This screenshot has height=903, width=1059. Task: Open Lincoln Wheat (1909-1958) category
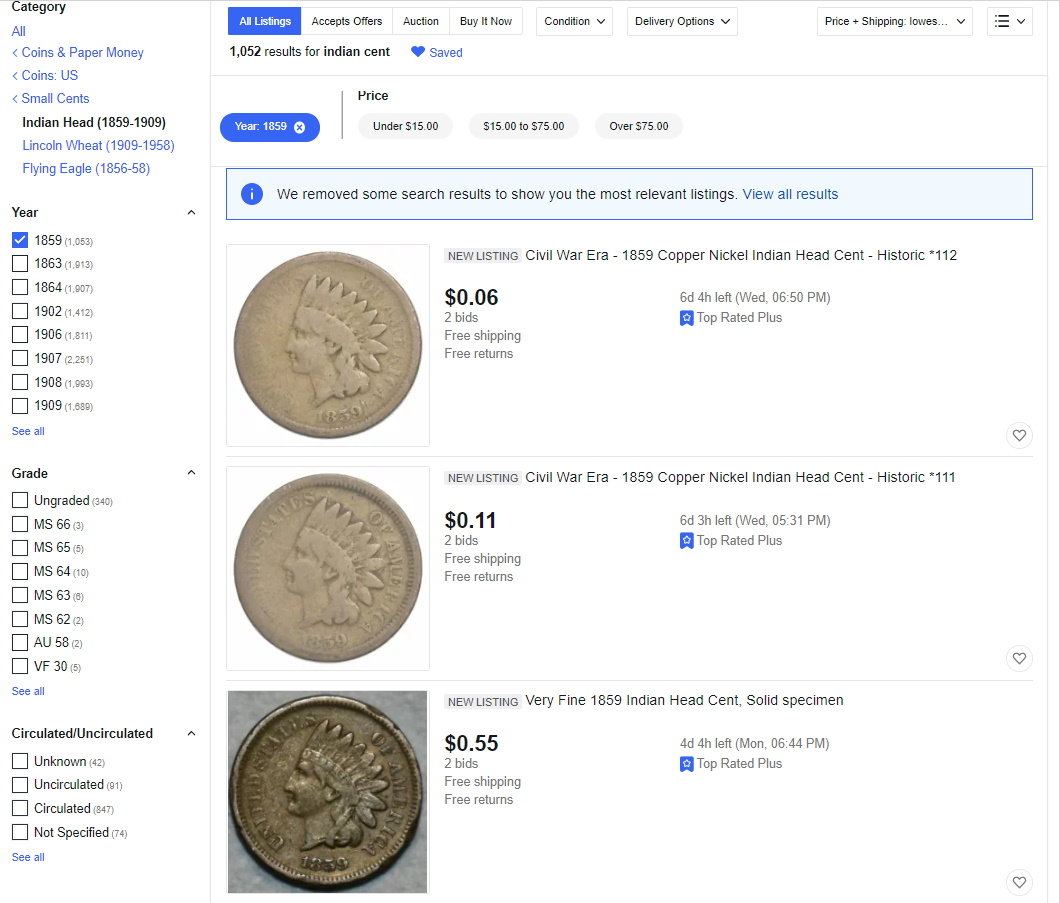(98, 145)
